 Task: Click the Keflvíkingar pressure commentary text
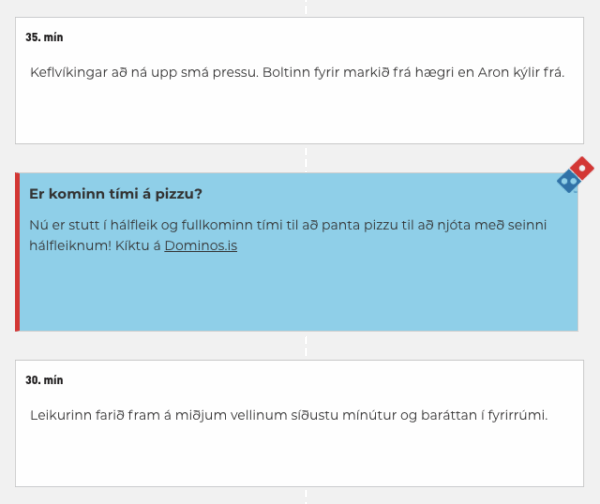pos(297,72)
